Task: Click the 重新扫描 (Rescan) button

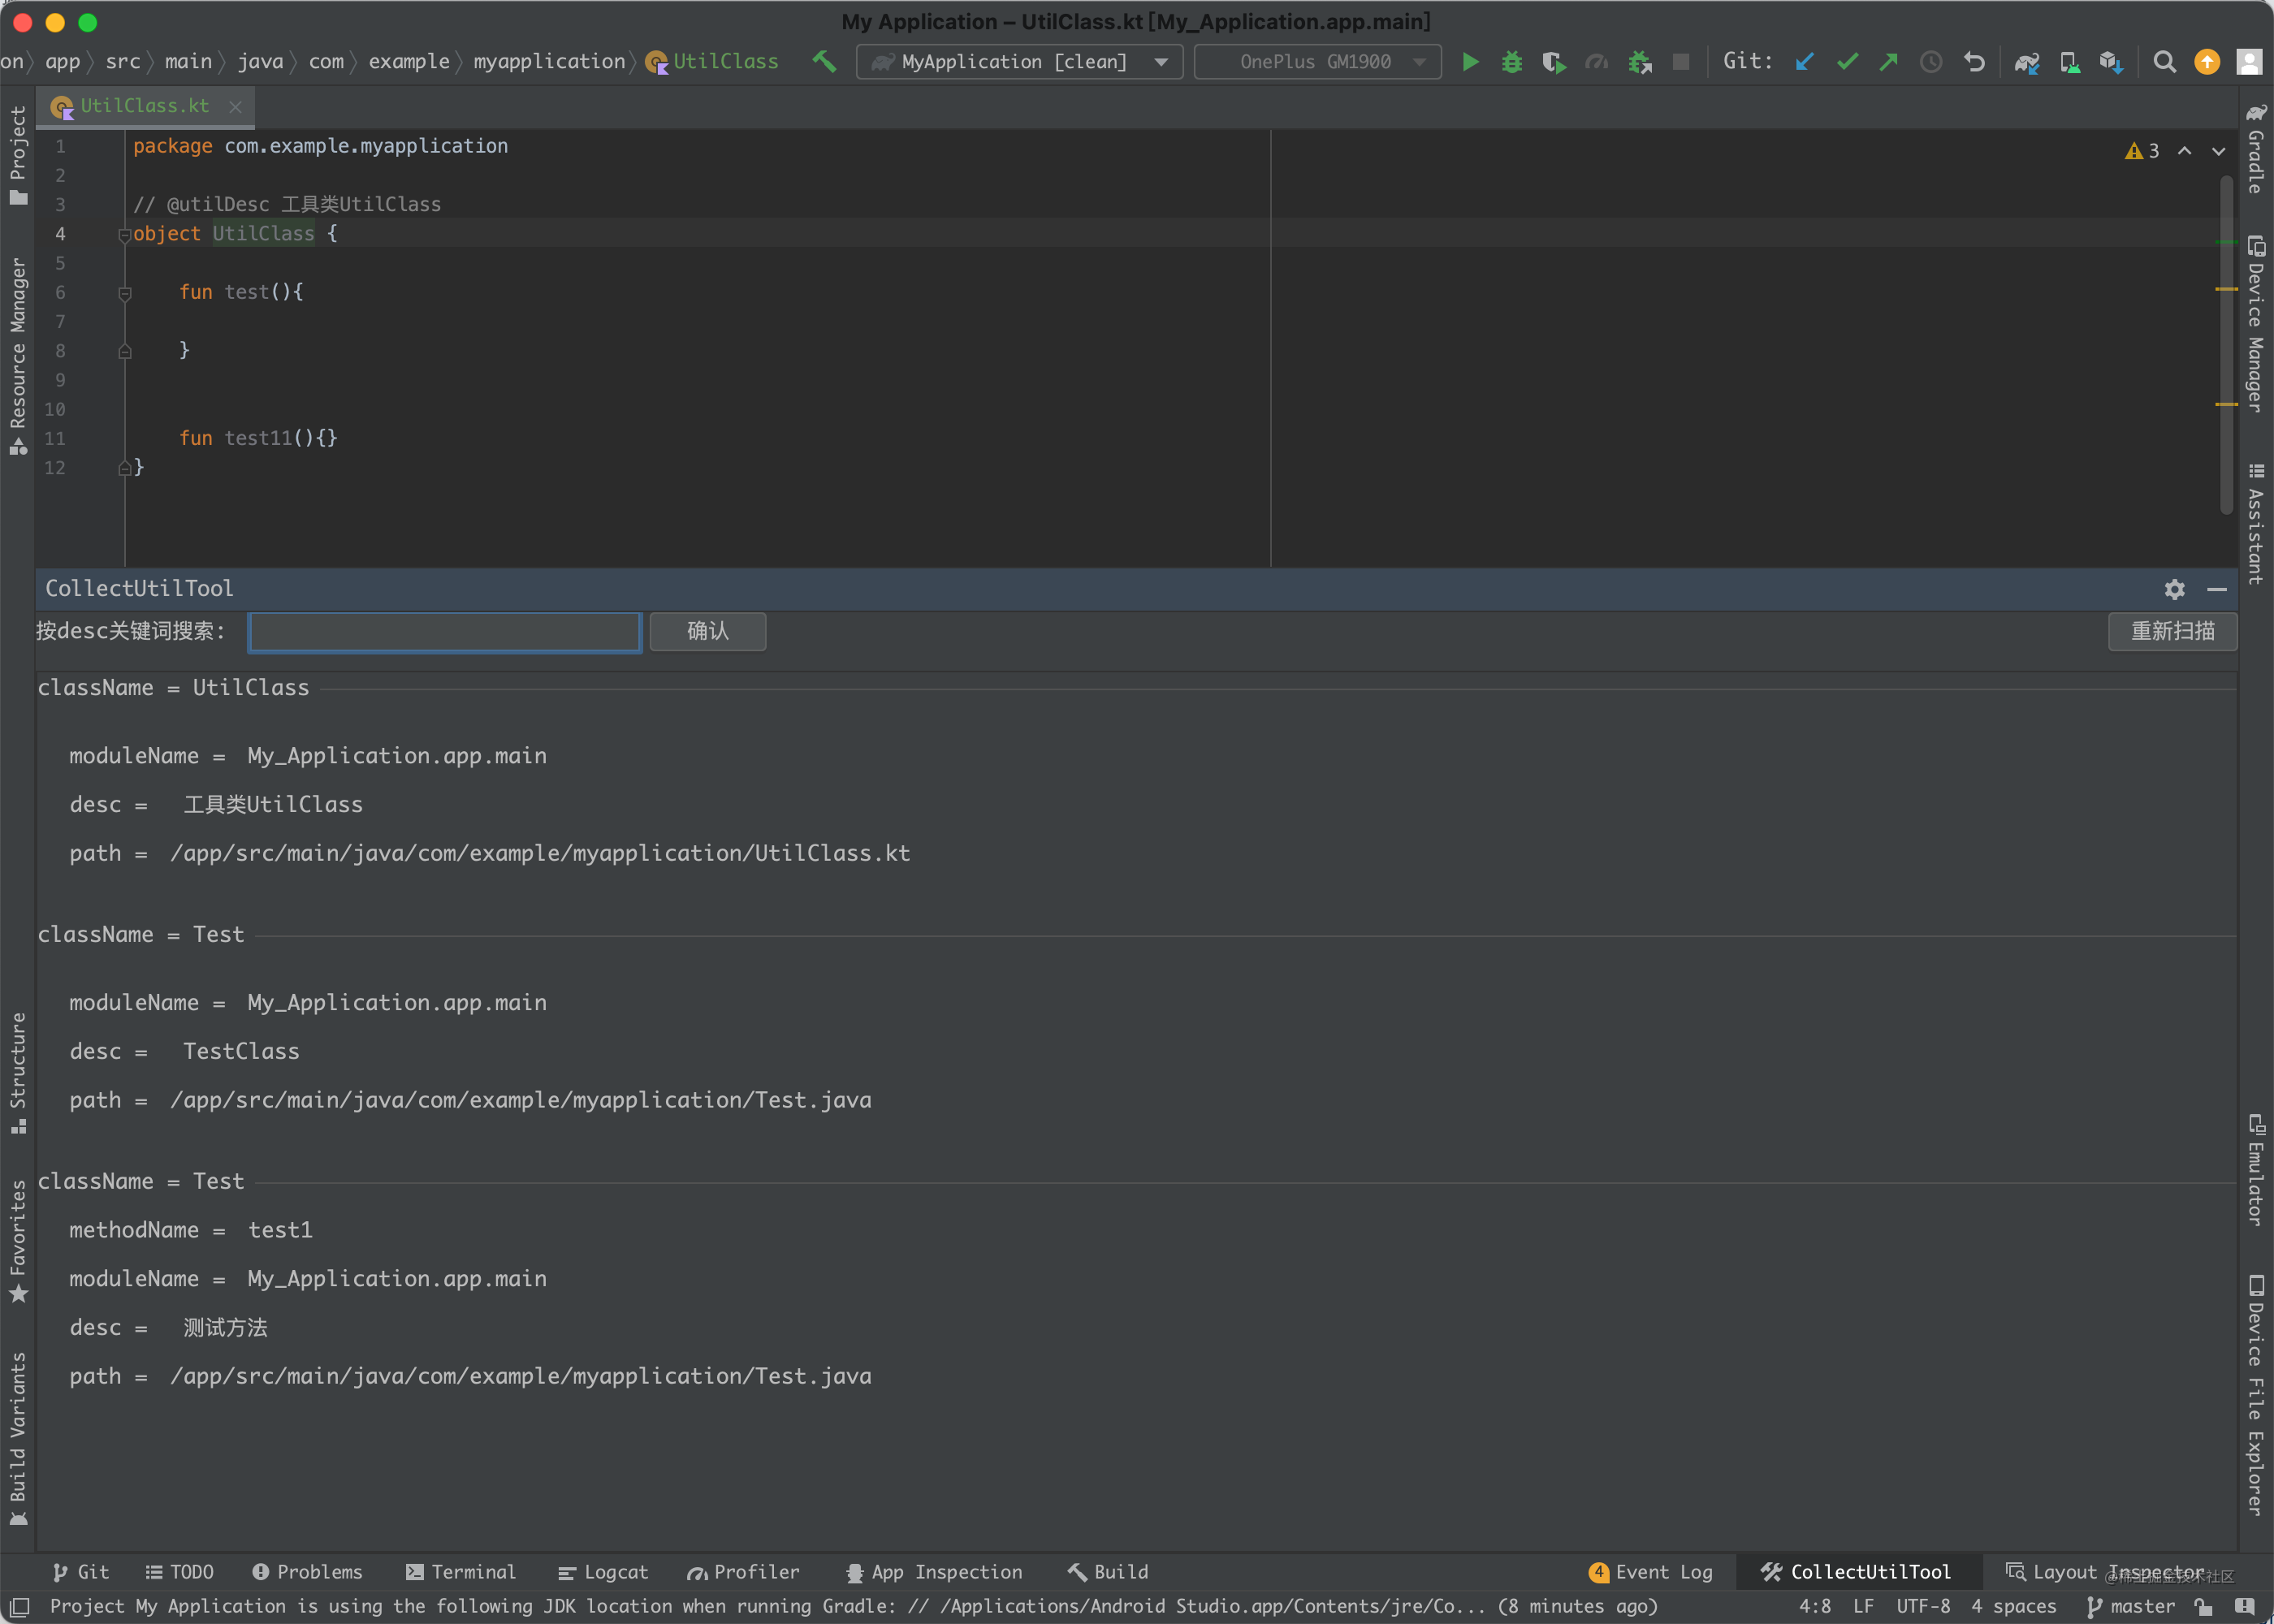Action: (x=2174, y=629)
